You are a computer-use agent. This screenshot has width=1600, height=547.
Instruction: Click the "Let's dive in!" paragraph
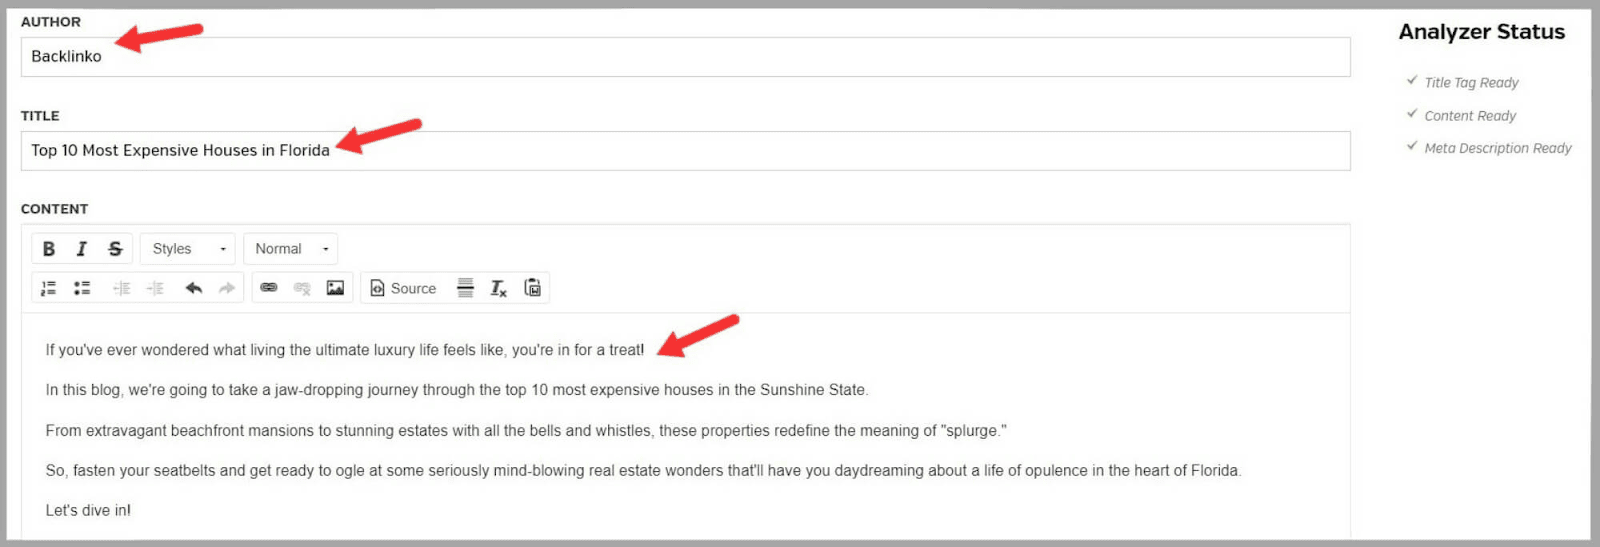pyautogui.click(x=88, y=510)
